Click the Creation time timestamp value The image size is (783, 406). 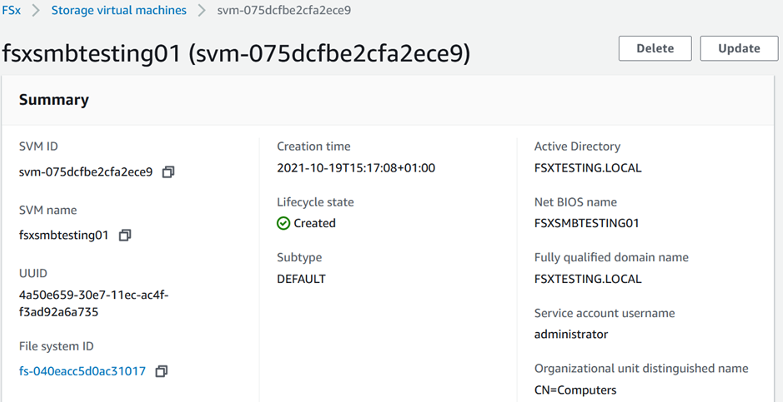(356, 168)
